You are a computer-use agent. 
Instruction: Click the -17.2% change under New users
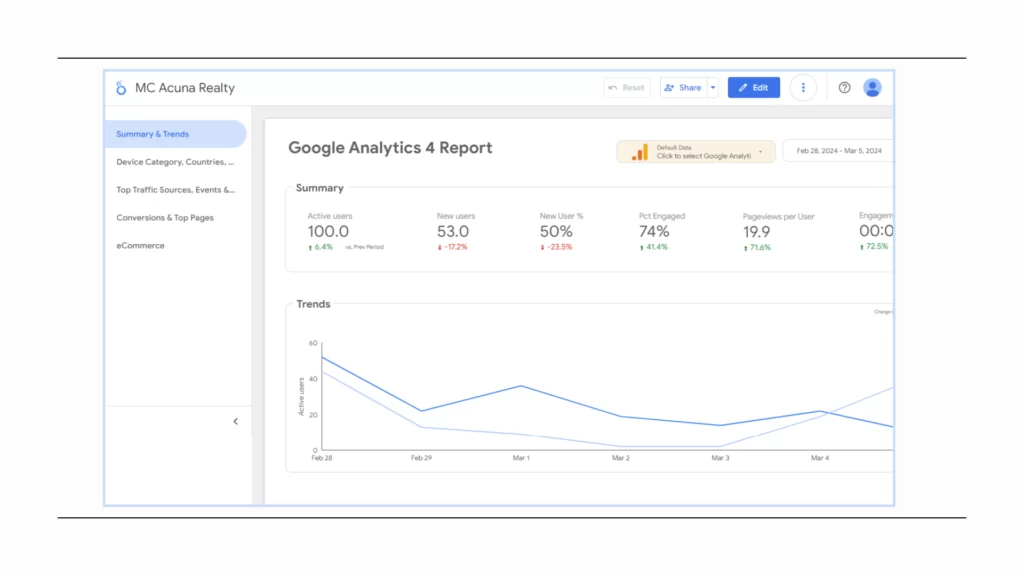tap(453, 247)
